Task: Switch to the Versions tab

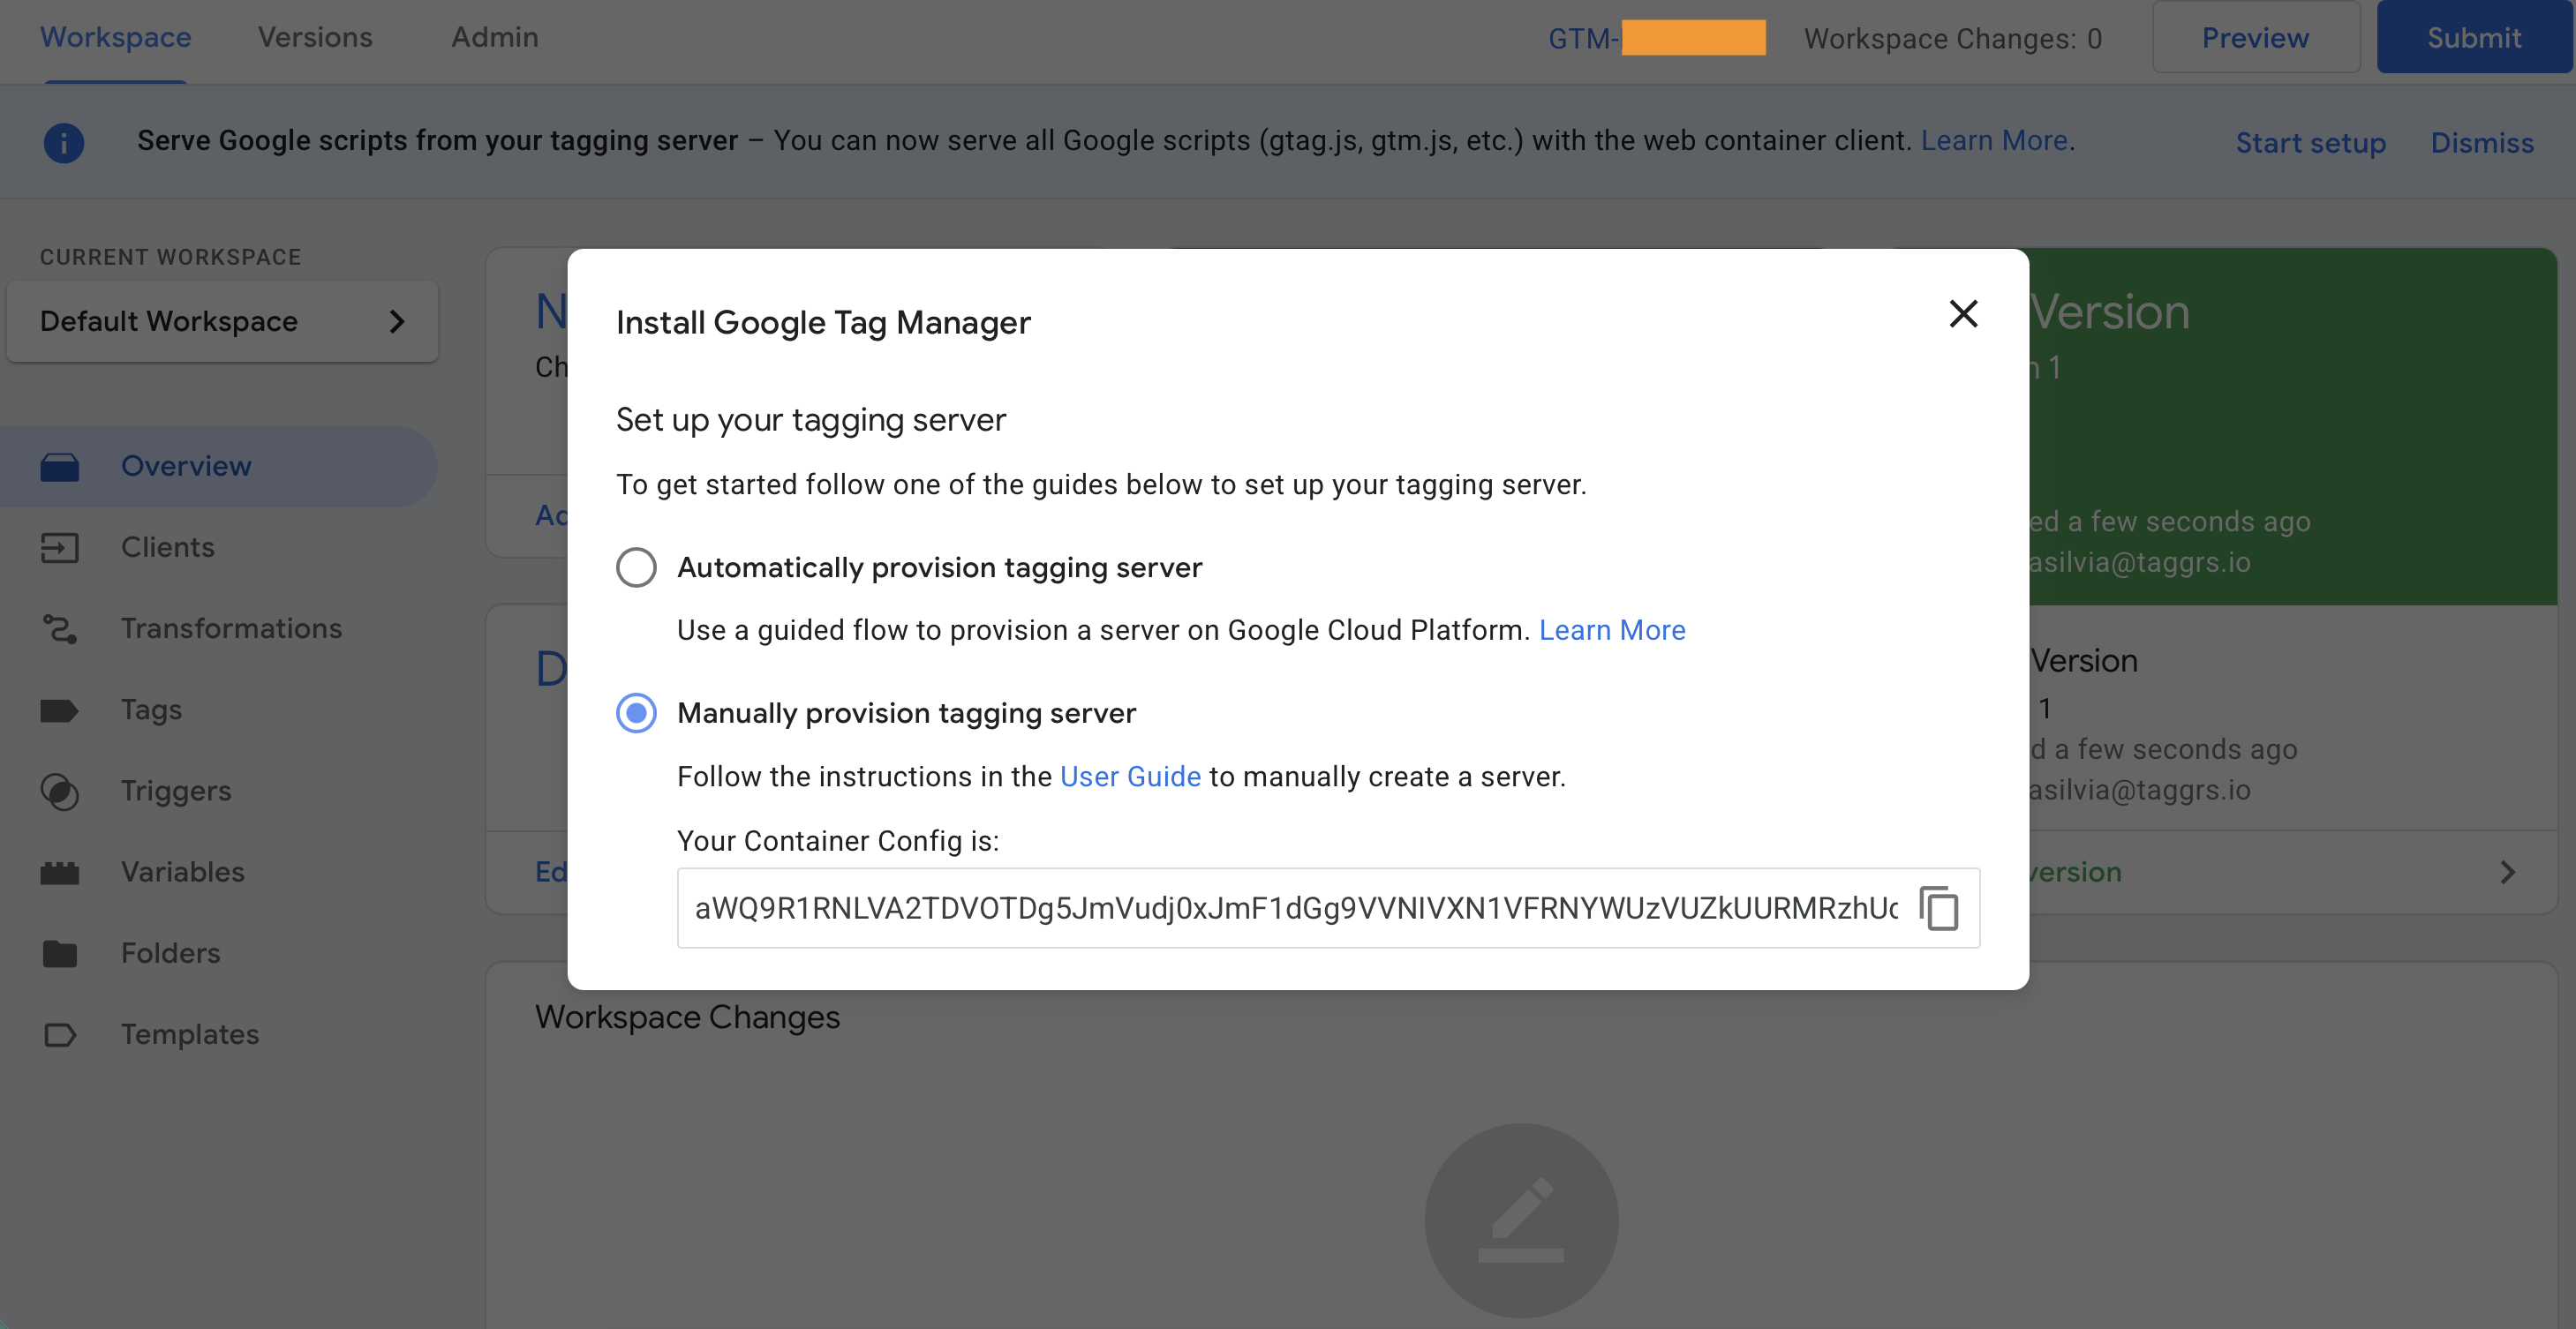Action: pos(314,37)
